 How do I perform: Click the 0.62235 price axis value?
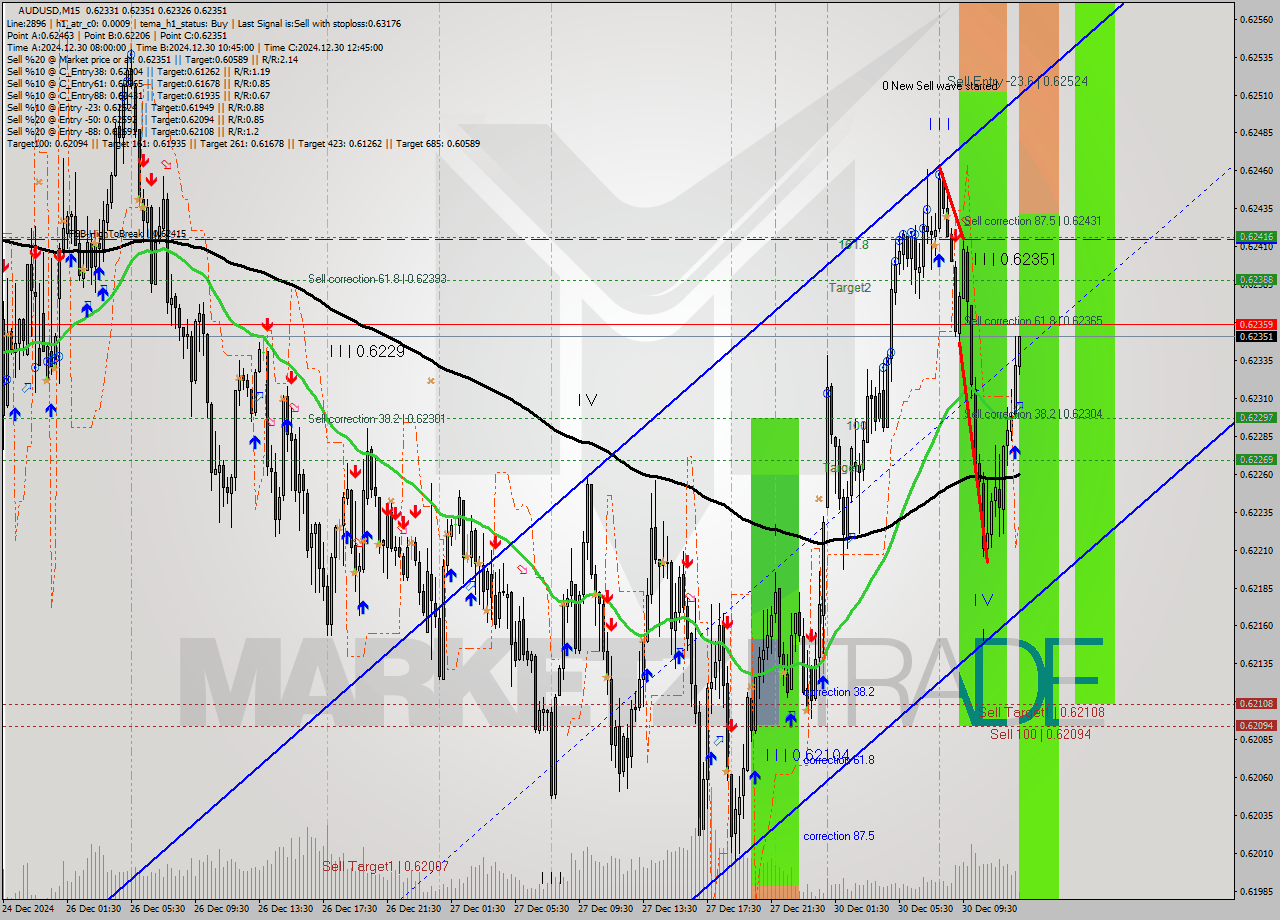[x=1256, y=512]
